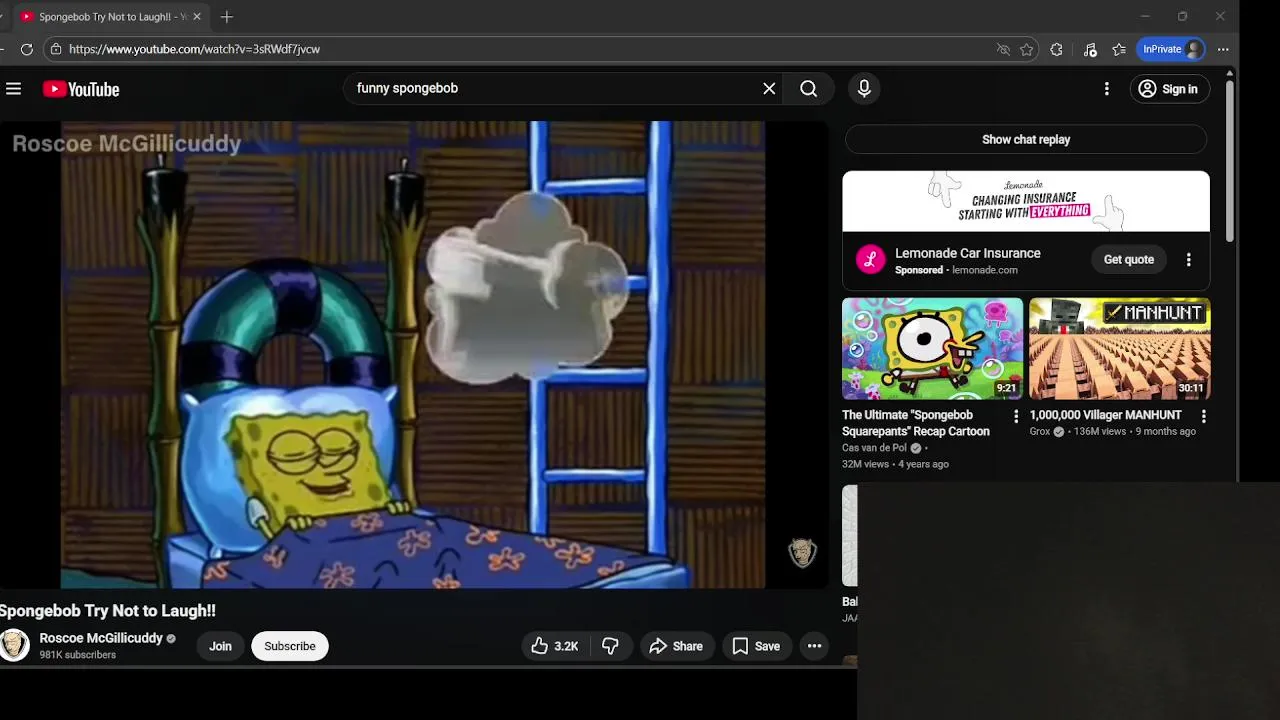
Task: Open 'The Ultimate Spongebob Squarepants Recap Cartoon' title
Action: pos(916,423)
